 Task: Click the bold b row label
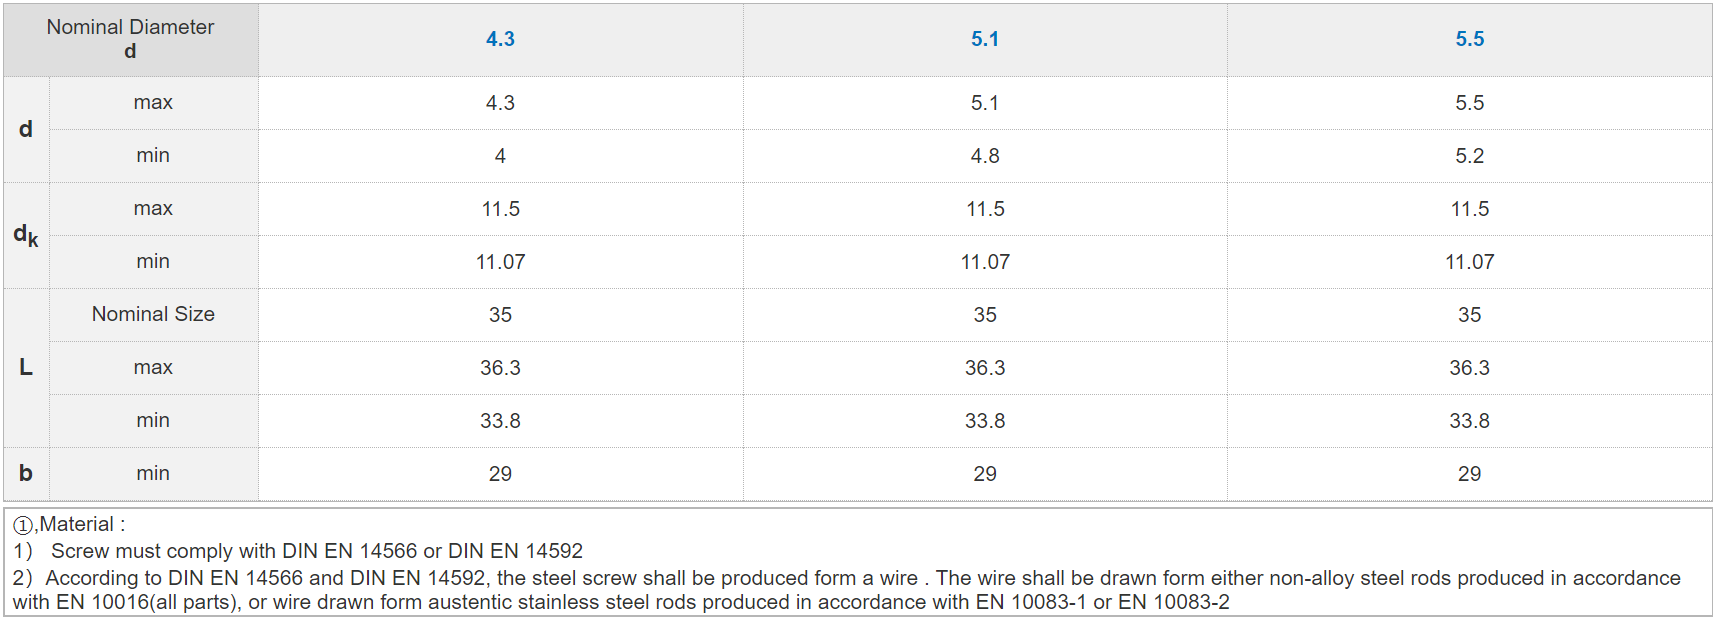26,473
